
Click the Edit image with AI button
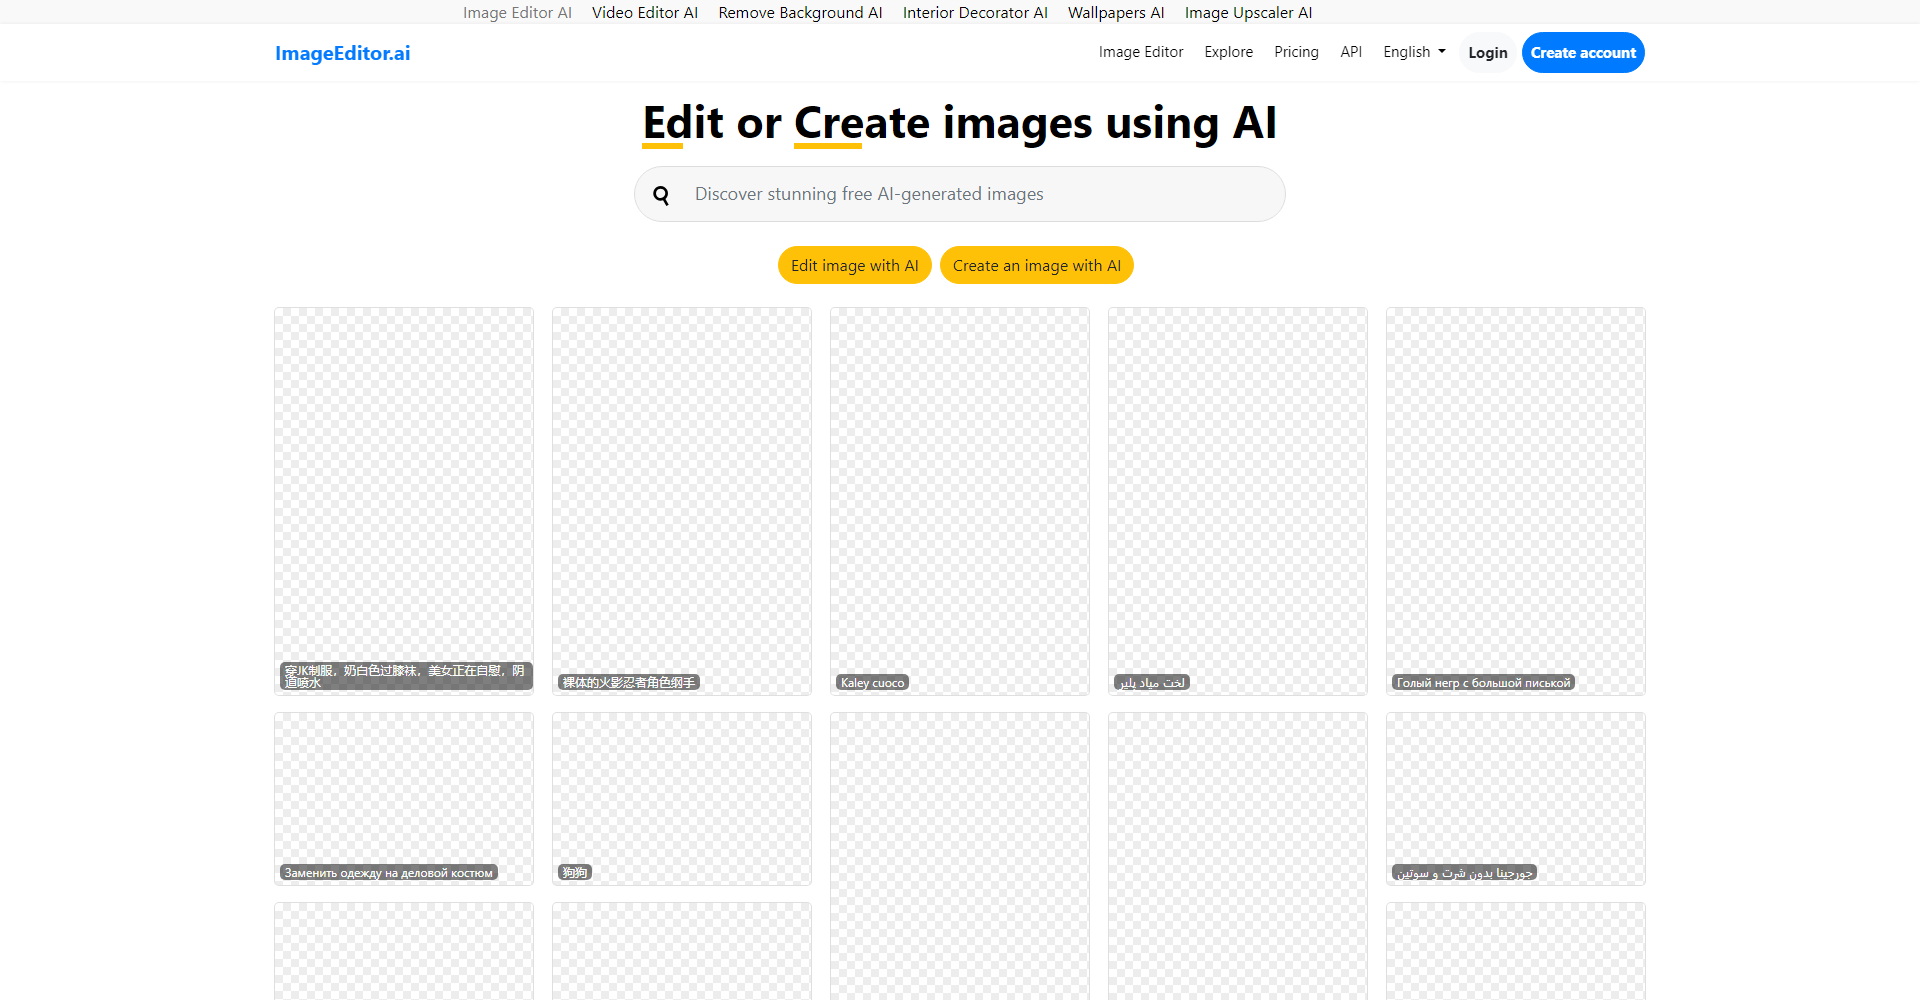pyautogui.click(x=854, y=265)
